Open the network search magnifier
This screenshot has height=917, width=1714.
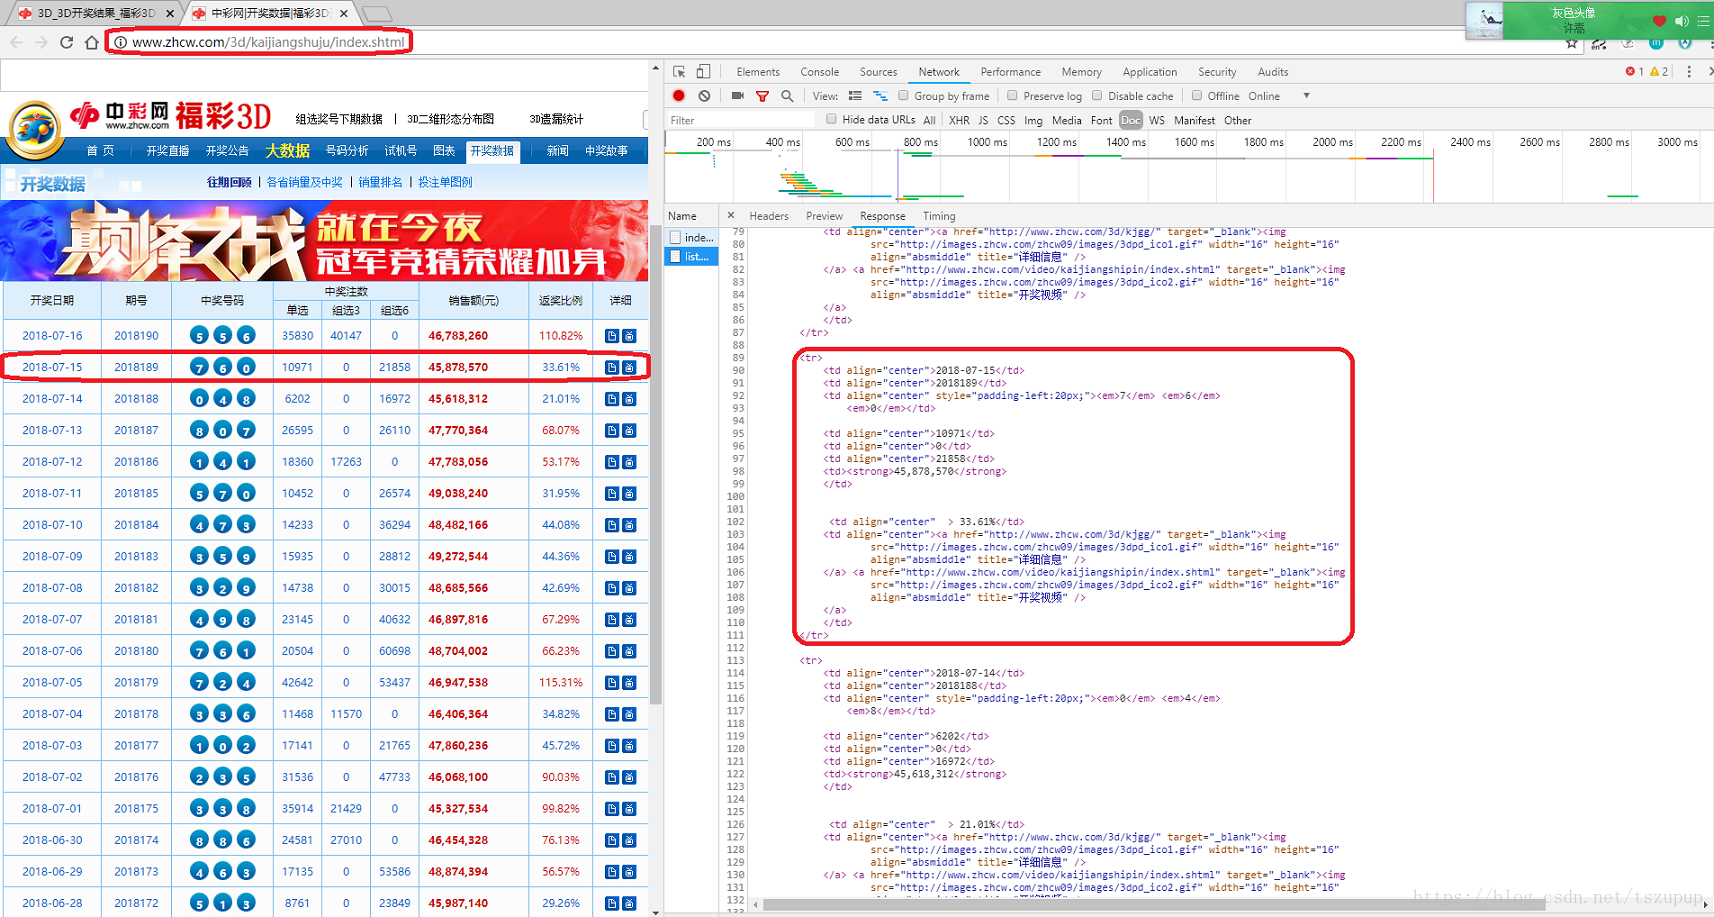788,96
